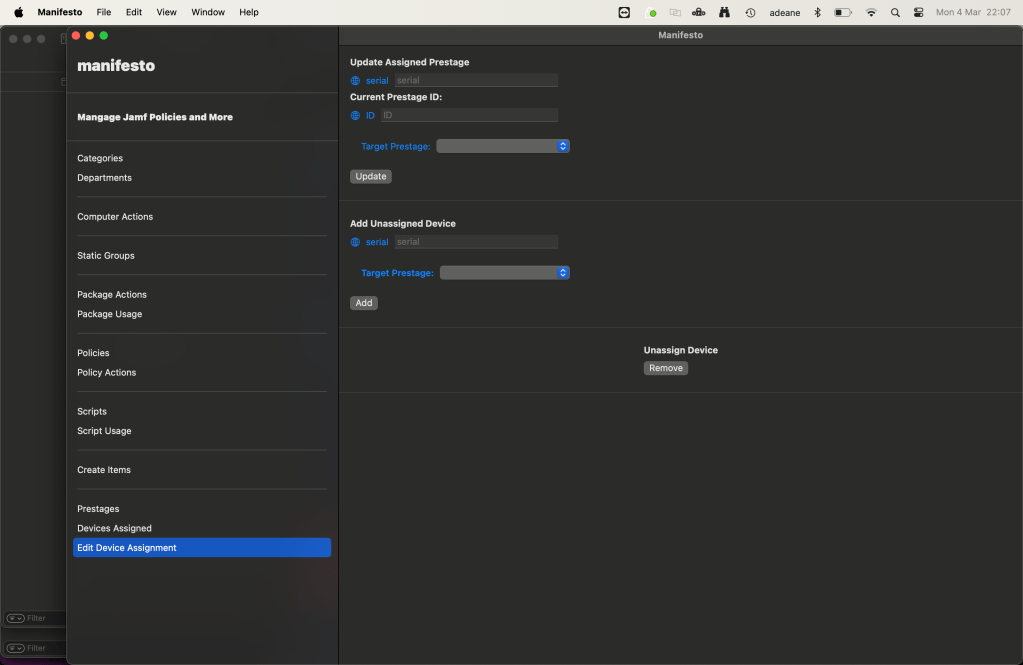Click the serial field under Update Assigned Prestage
Screen dimensions: 1023x665
point(475,80)
